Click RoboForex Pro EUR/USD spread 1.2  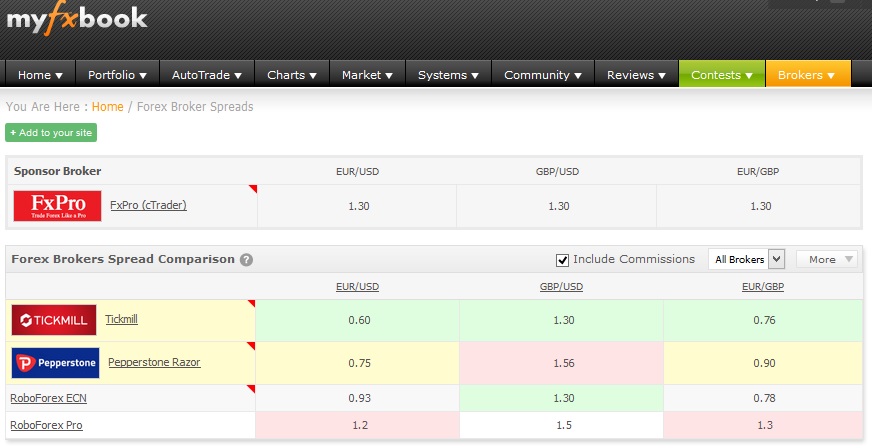click(360, 425)
